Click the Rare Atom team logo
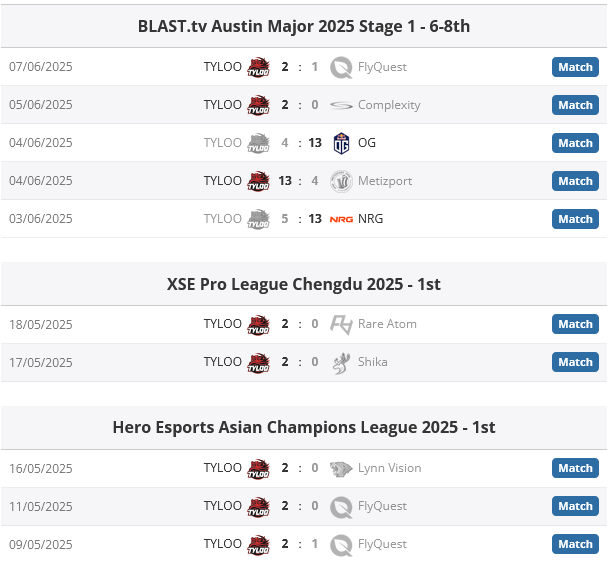 [341, 325]
